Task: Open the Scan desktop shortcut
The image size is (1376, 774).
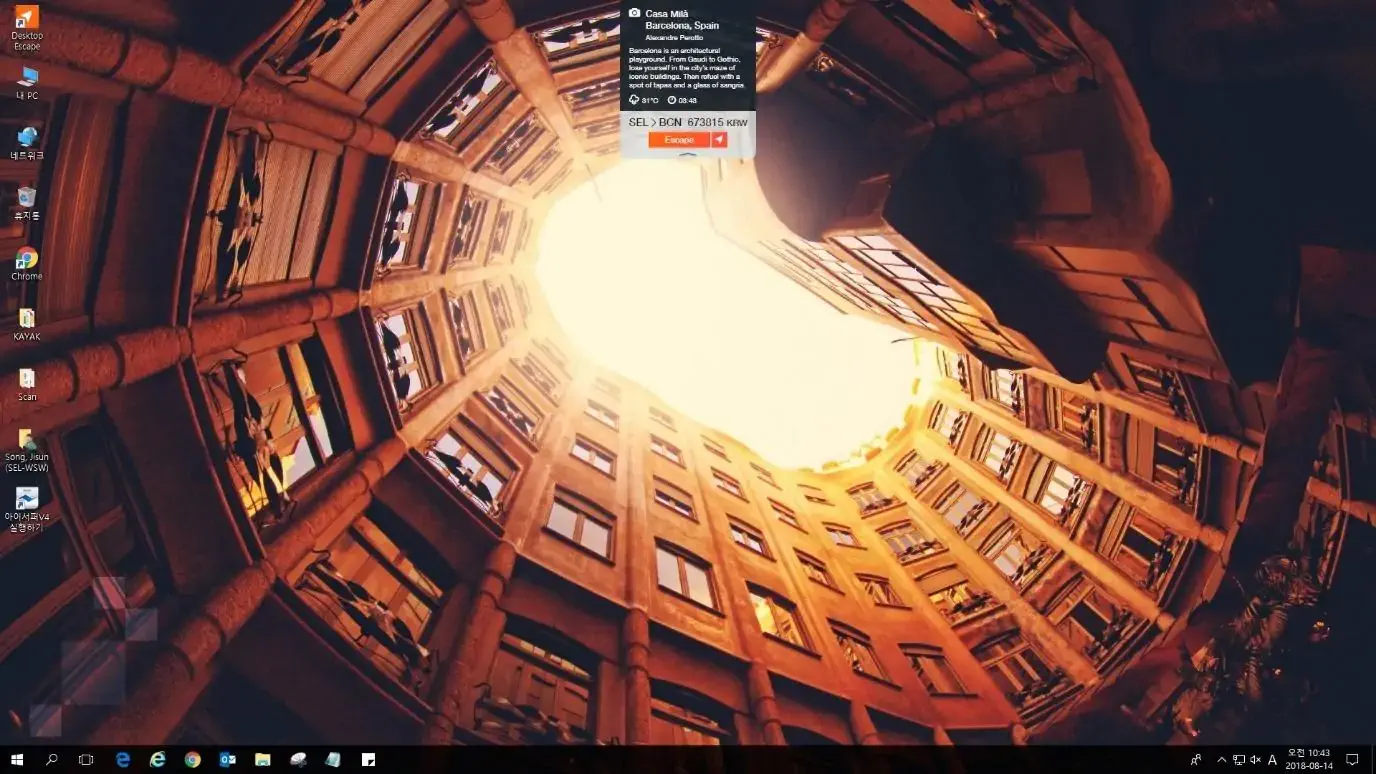Action: coord(27,384)
